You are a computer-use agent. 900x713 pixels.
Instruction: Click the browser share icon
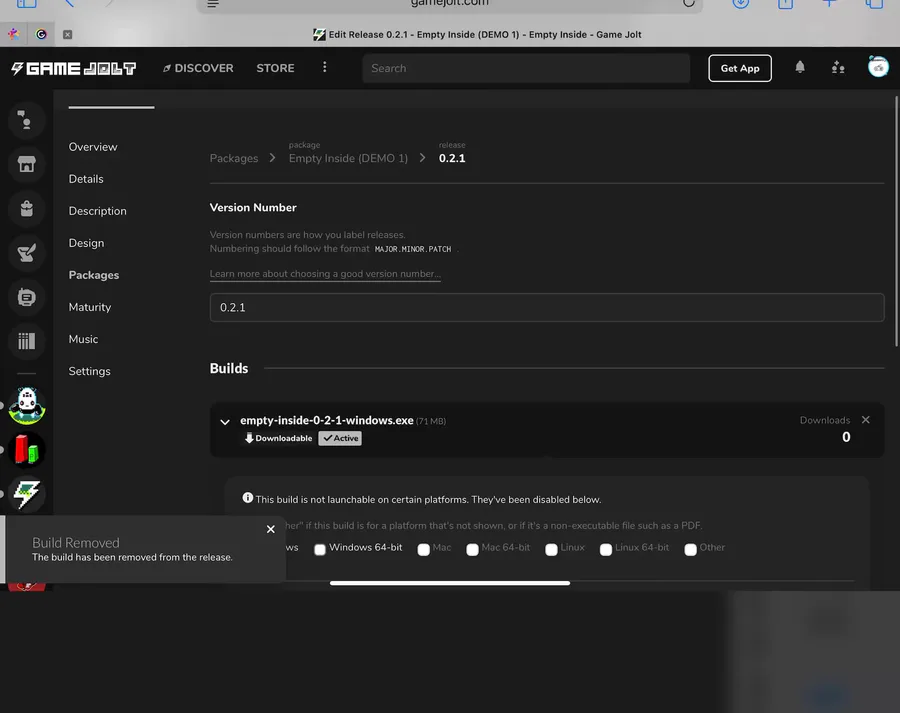point(785,3)
